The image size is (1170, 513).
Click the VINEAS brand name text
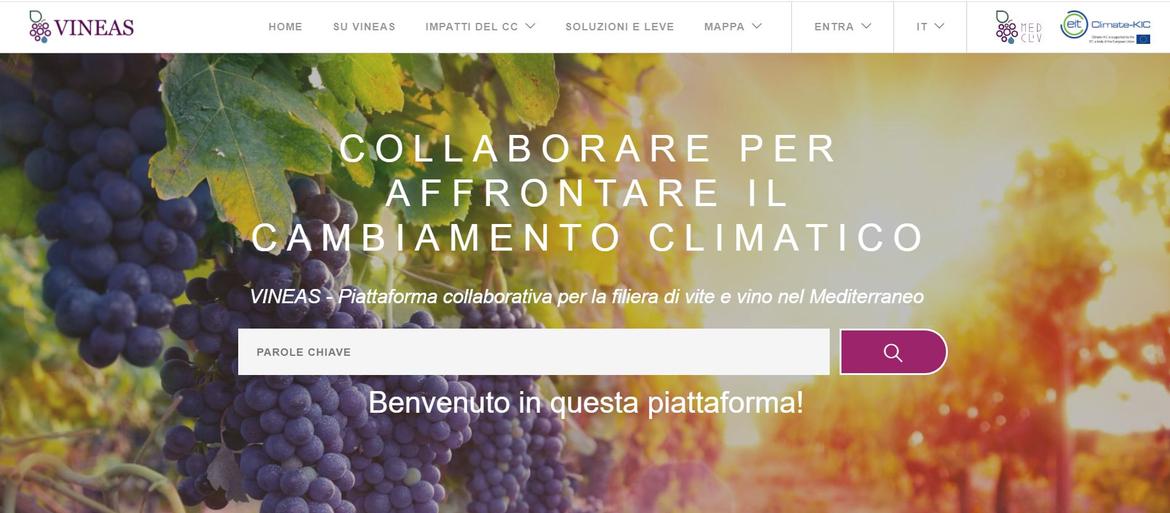coord(94,28)
